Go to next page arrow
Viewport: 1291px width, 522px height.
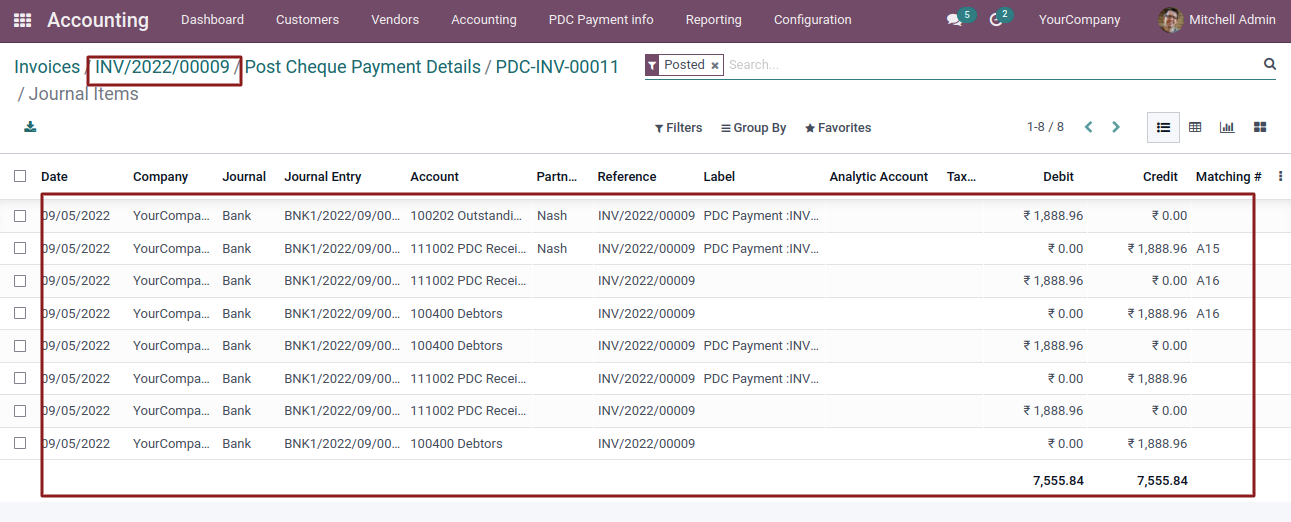click(x=1116, y=127)
